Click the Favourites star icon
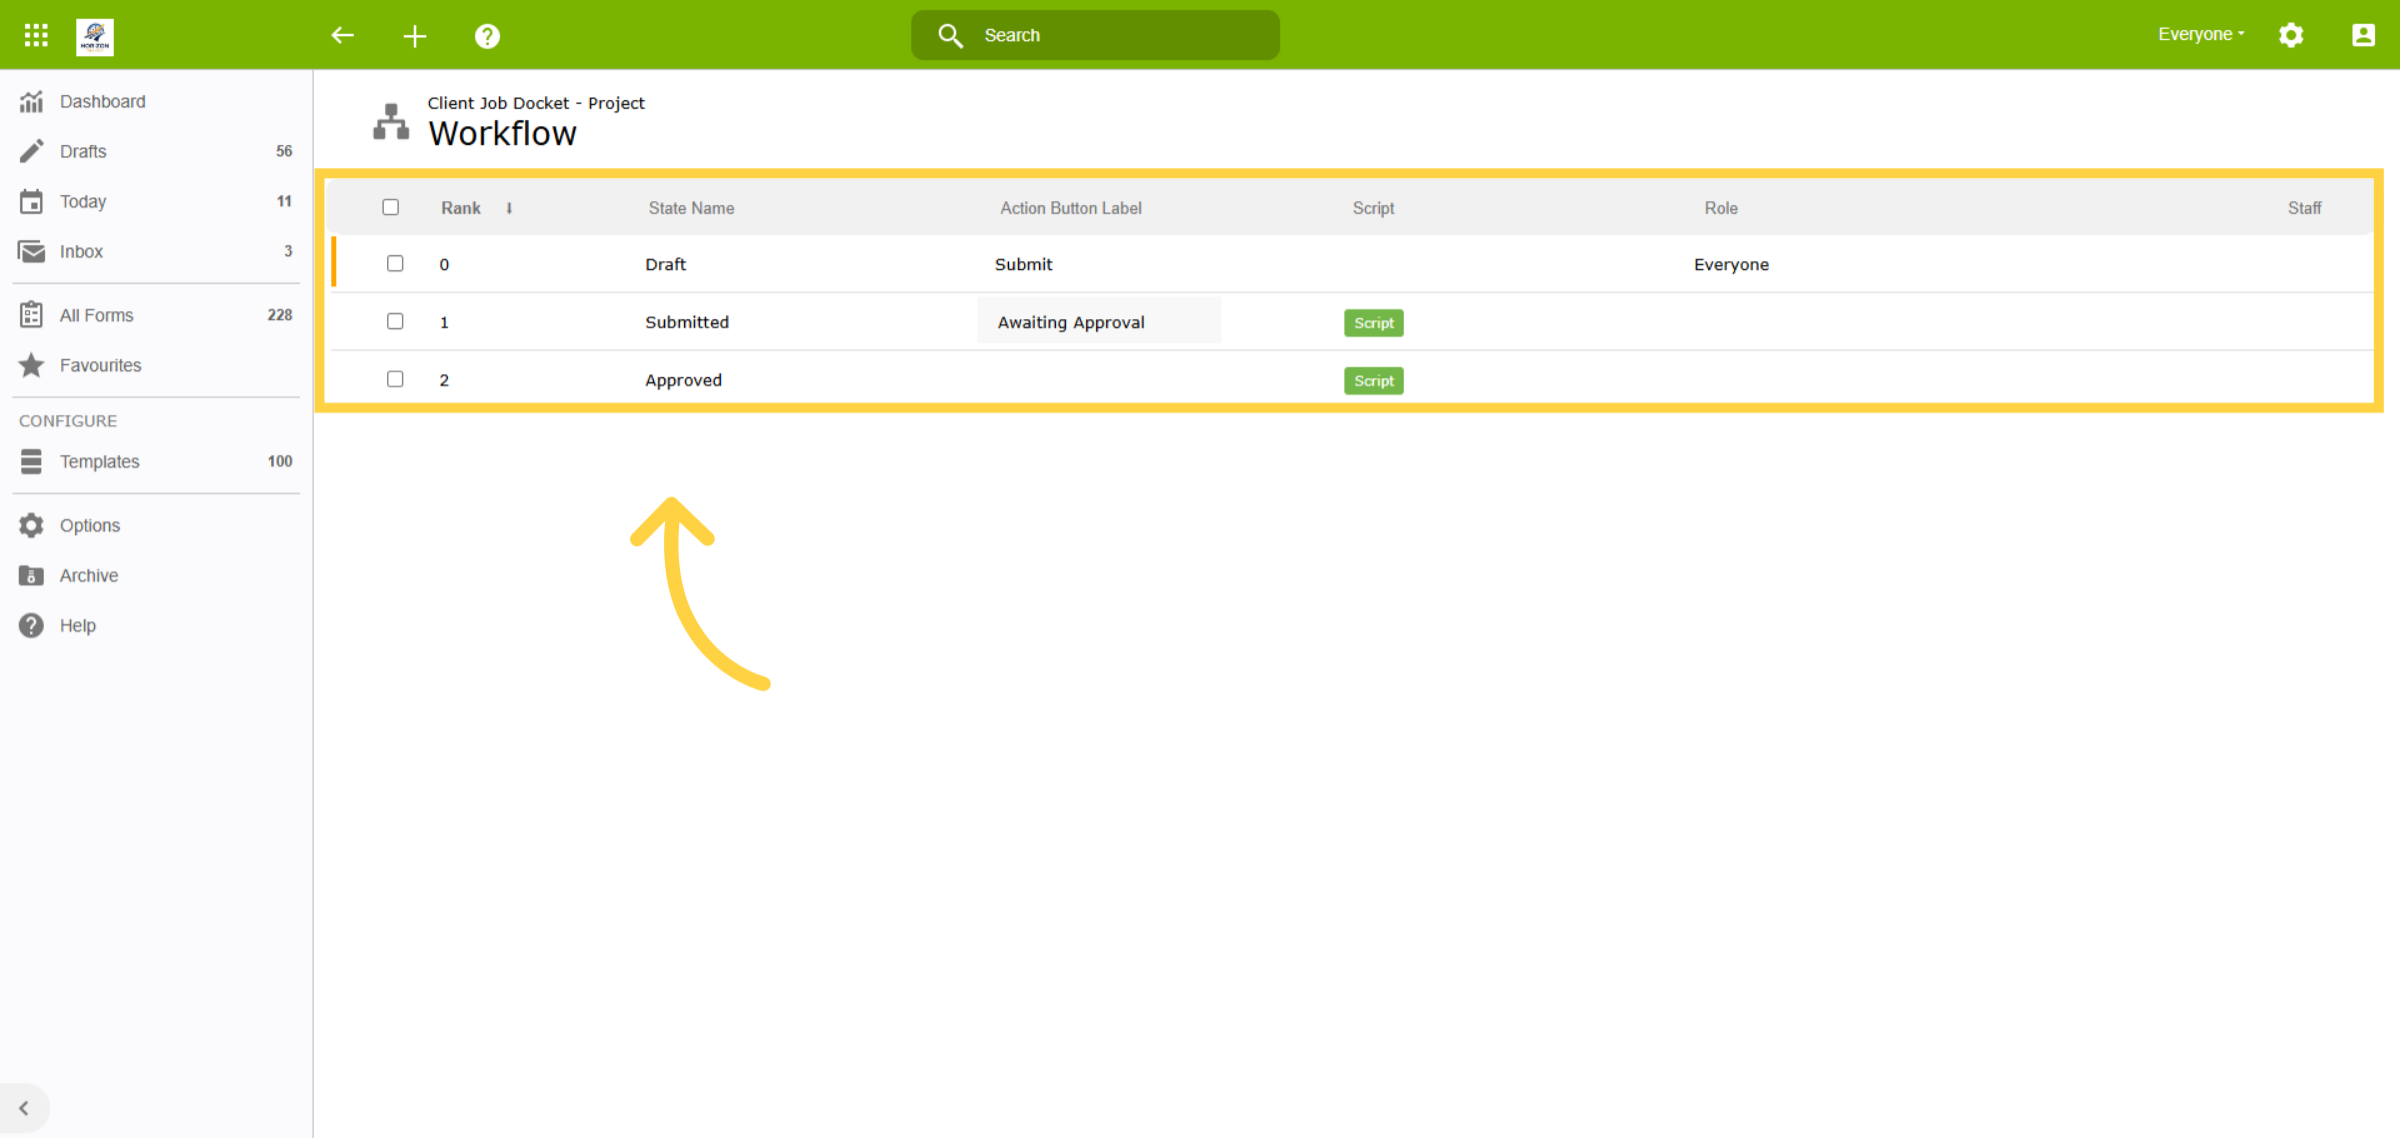Viewport: 2400px width, 1138px height. coord(32,365)
